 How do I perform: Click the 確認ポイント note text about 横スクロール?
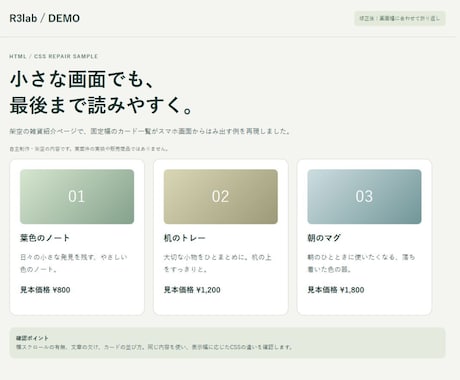coord(154,347)
